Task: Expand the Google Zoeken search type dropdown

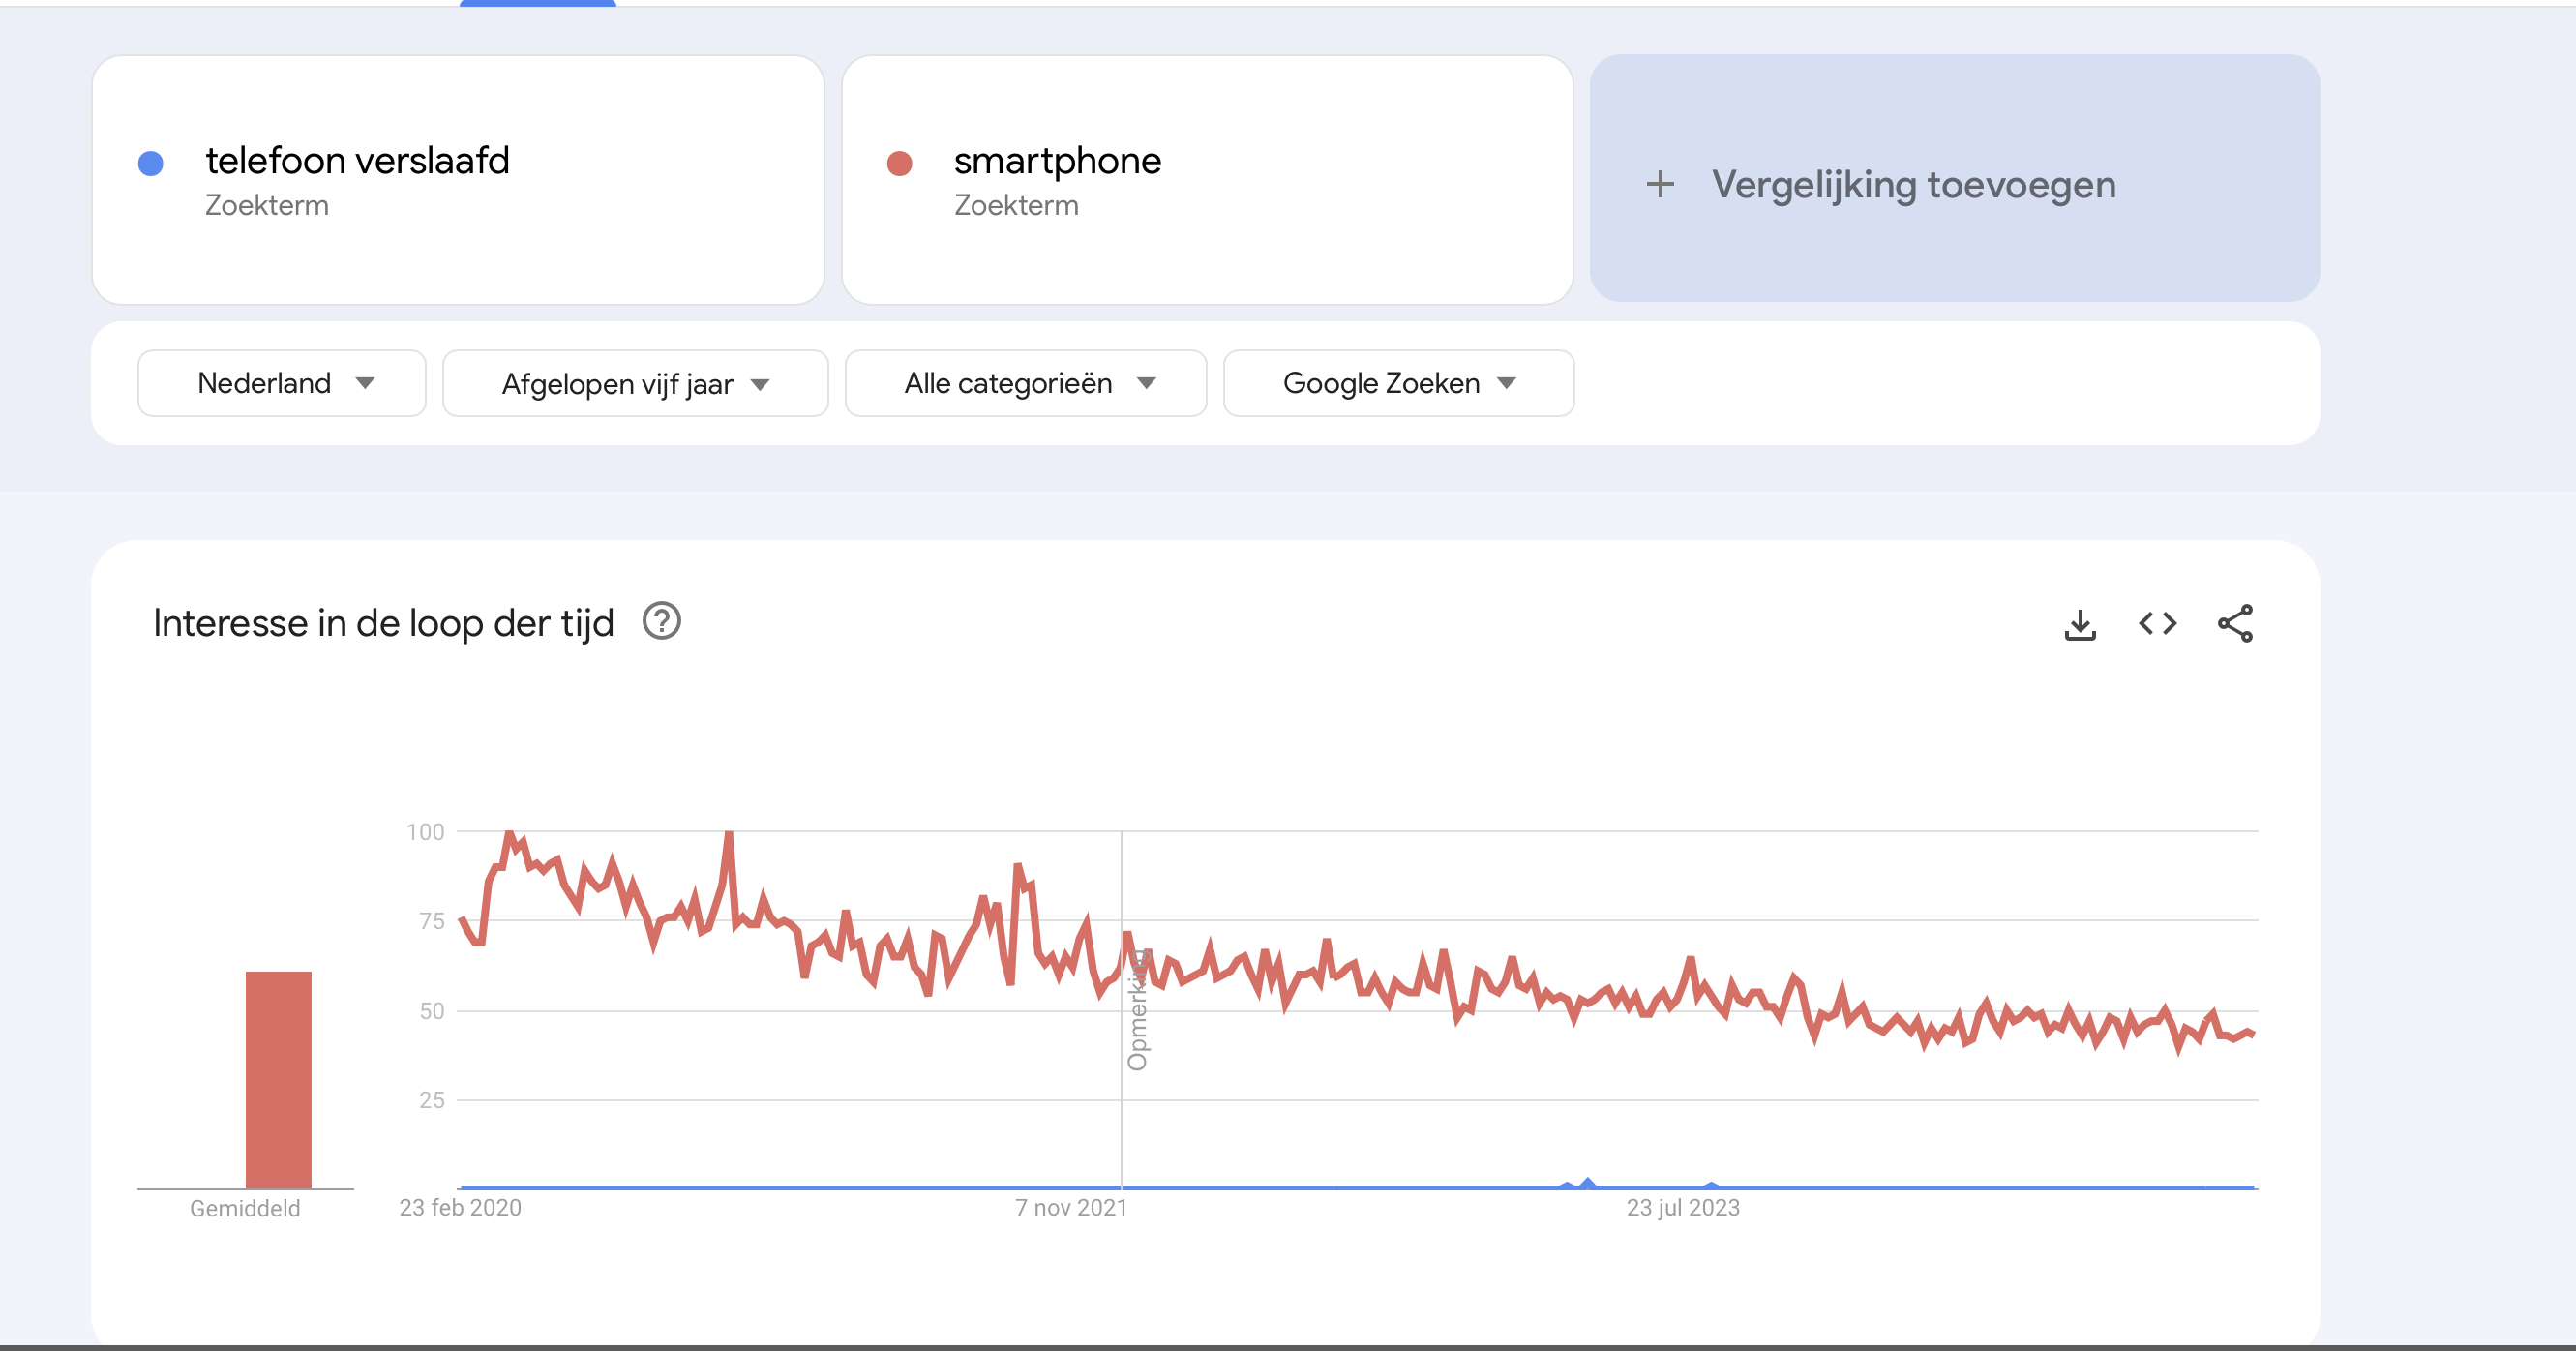Action: (1398, 383)
